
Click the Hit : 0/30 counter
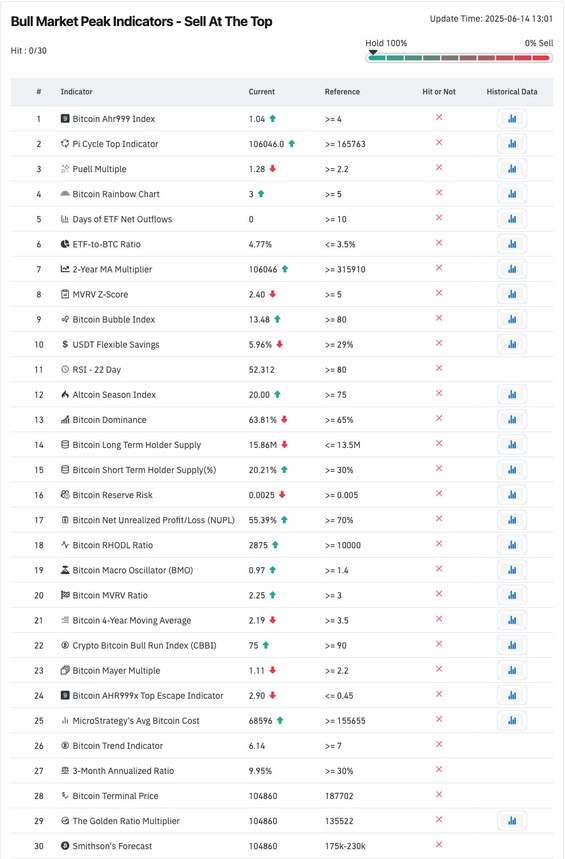coord(28,50)
